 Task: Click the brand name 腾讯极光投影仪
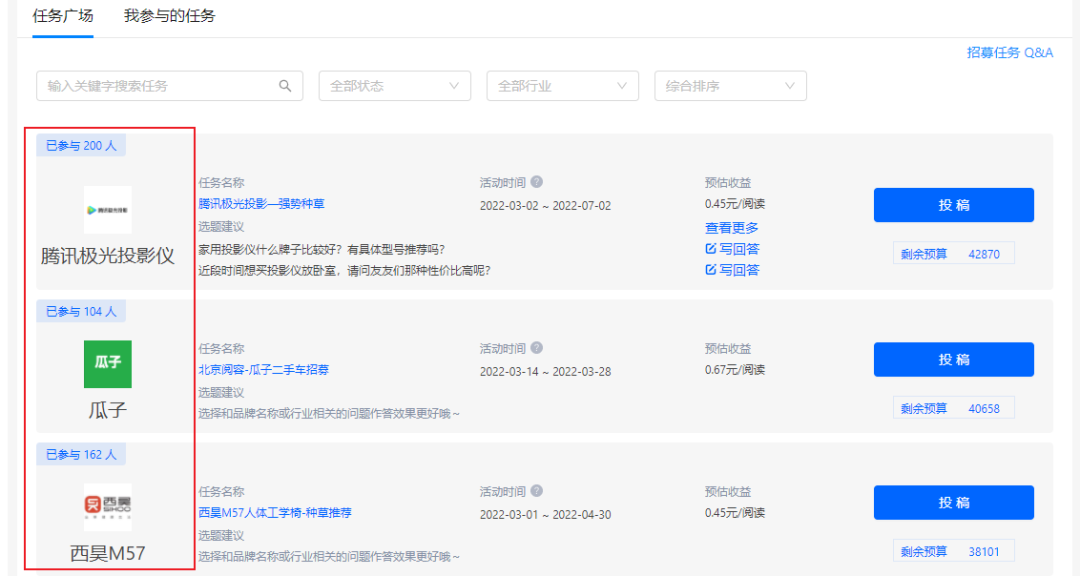click(107, 256)
